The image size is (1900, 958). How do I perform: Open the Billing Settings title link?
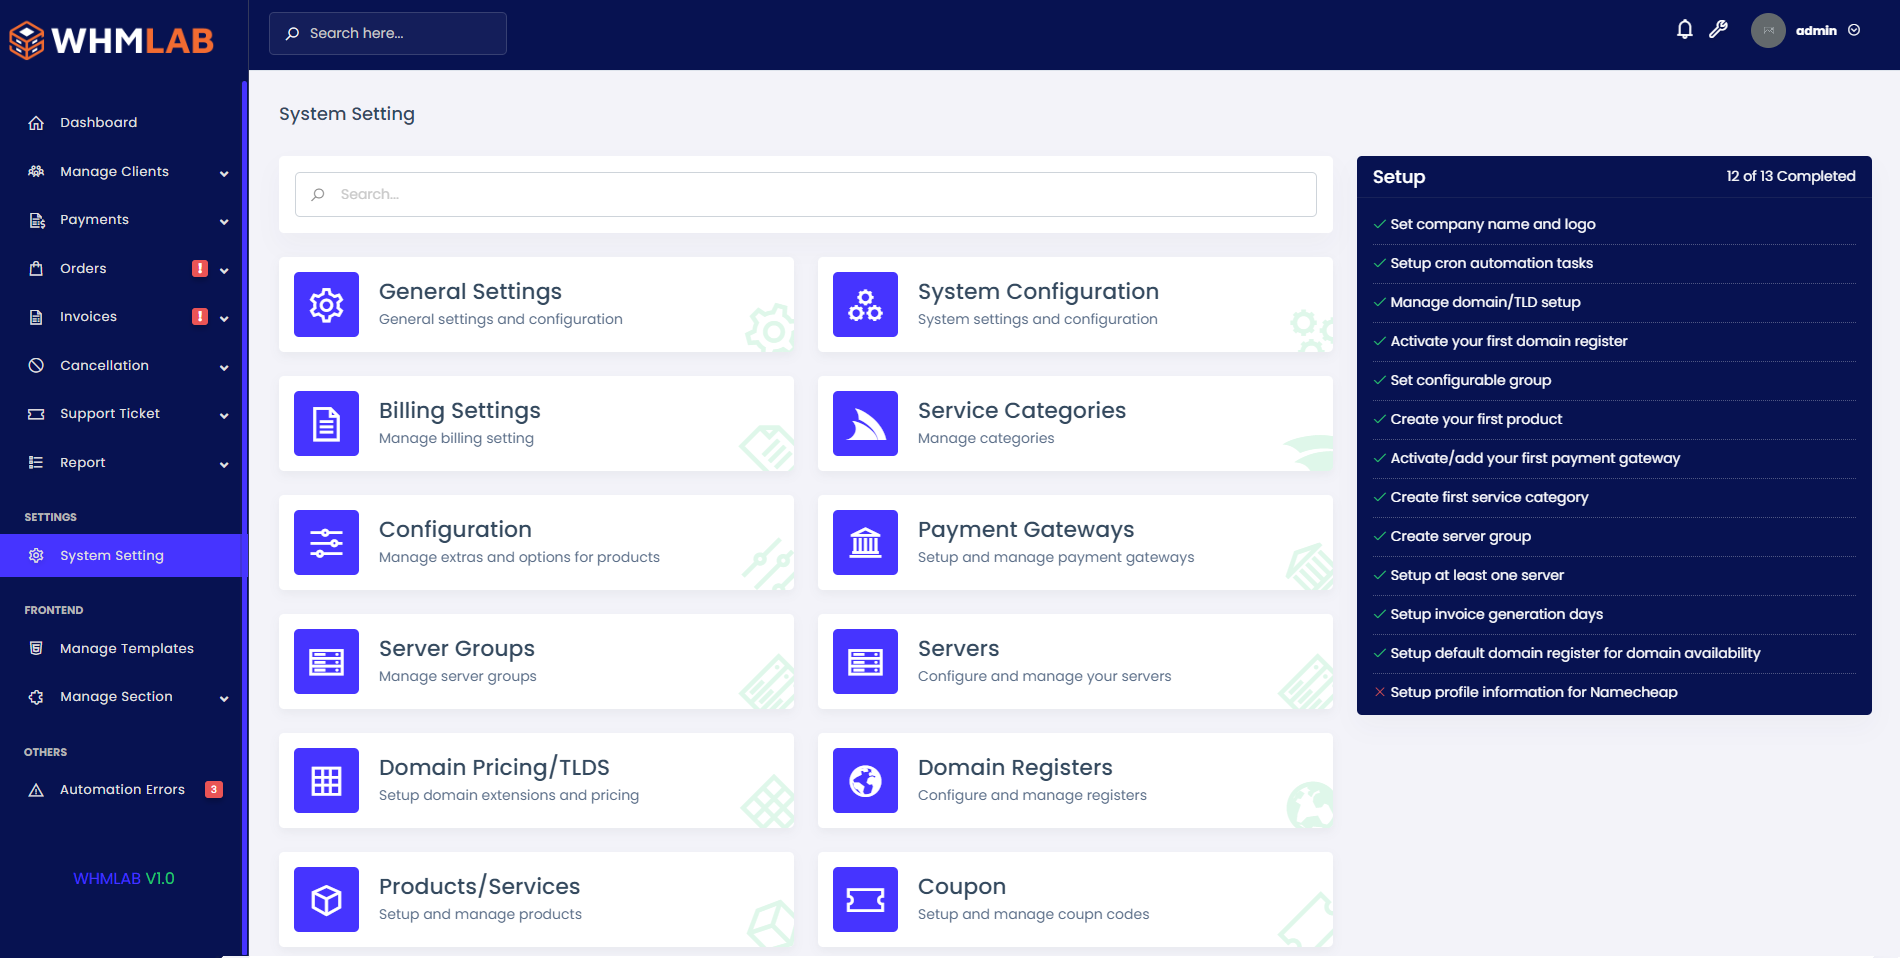(459, 411)
